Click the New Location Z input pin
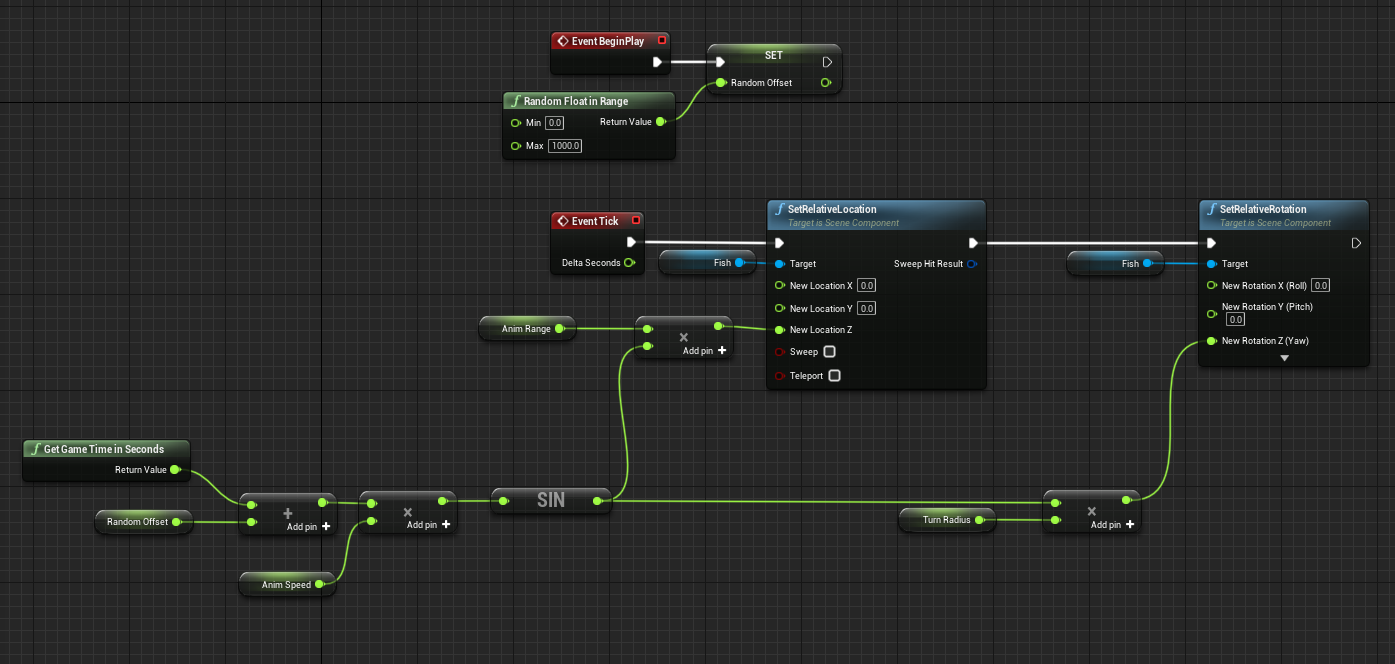1395x664 pixels. (x=780, y=329)
